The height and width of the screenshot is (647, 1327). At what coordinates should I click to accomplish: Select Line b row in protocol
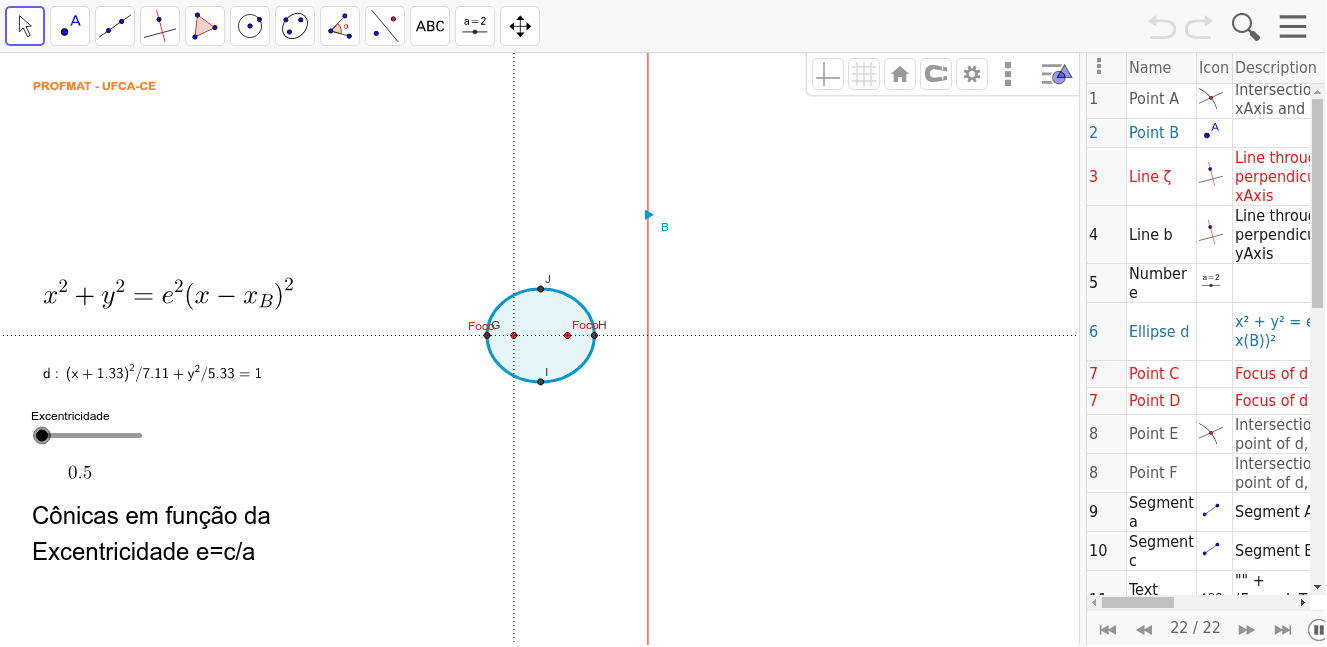click(1198, 234)
